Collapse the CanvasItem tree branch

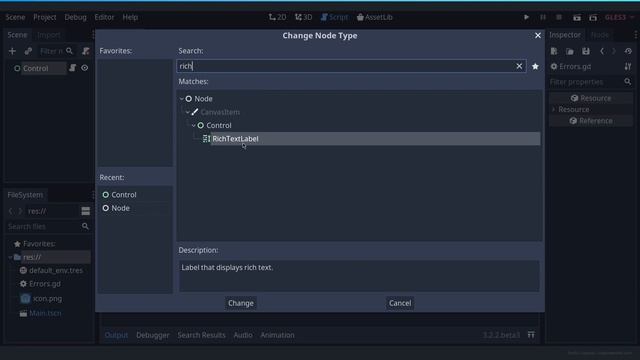click(188, 112)
